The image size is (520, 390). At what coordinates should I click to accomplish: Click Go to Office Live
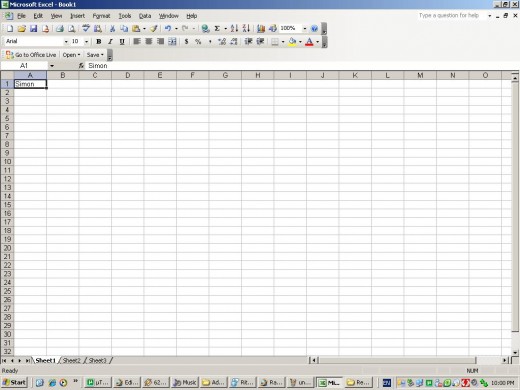click(31, 55)
